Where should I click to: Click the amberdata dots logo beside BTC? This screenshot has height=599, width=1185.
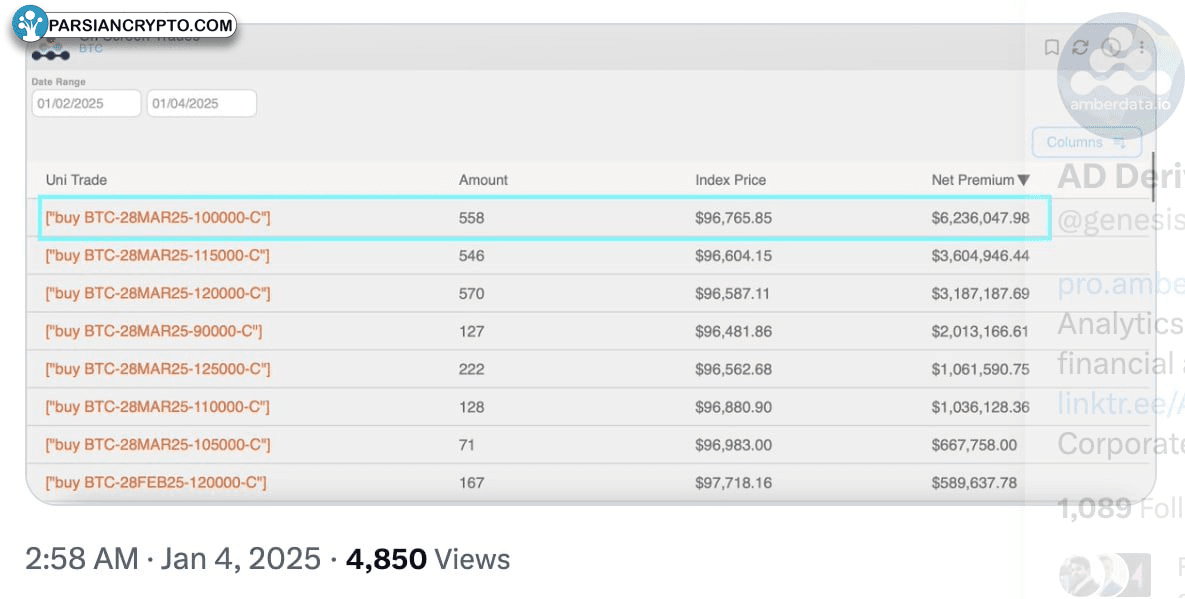pos(51,52)
